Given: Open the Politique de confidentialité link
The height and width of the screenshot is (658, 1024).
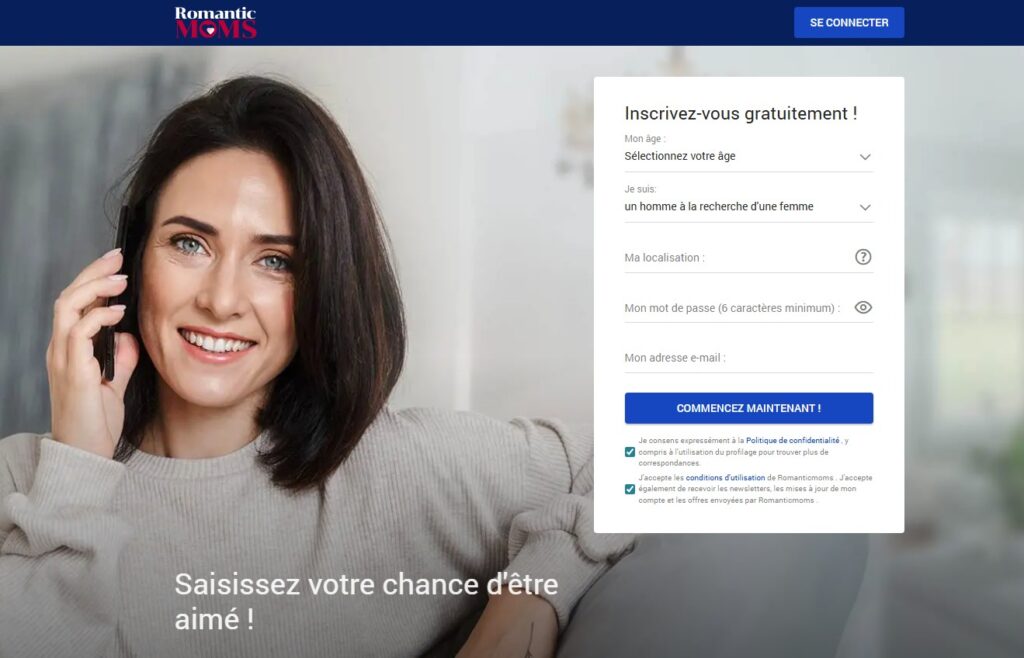Looking at the screenshot, I should click(x=792, y=441).
